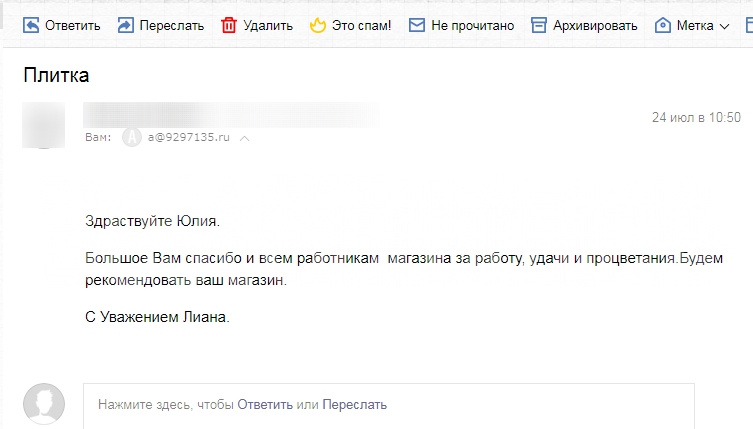753x429 pixels.
Task: Click the partially visible icon after Метка
Action: [749, 25]
